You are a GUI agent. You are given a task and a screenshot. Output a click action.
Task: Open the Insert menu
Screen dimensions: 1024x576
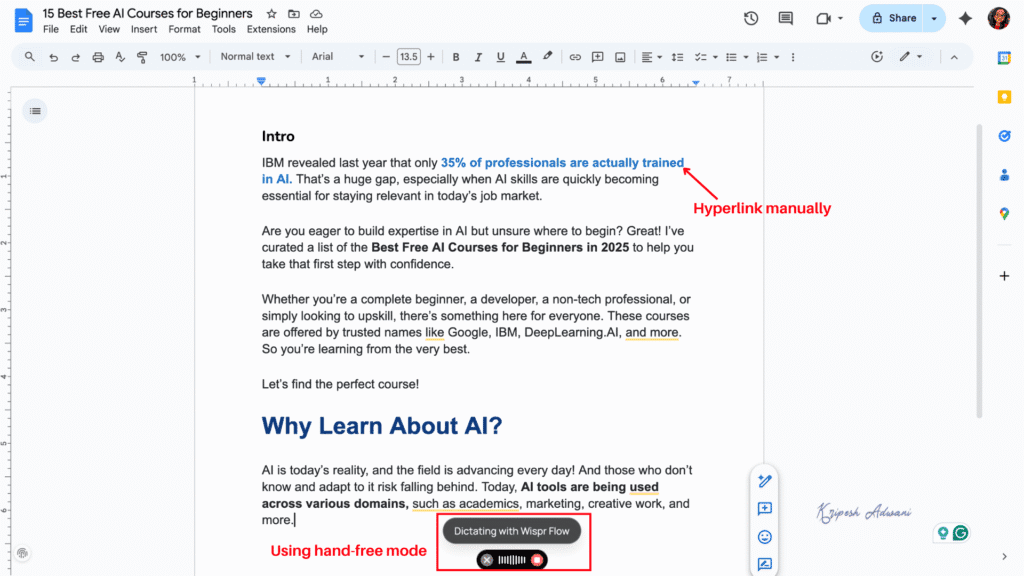point(144,29)
